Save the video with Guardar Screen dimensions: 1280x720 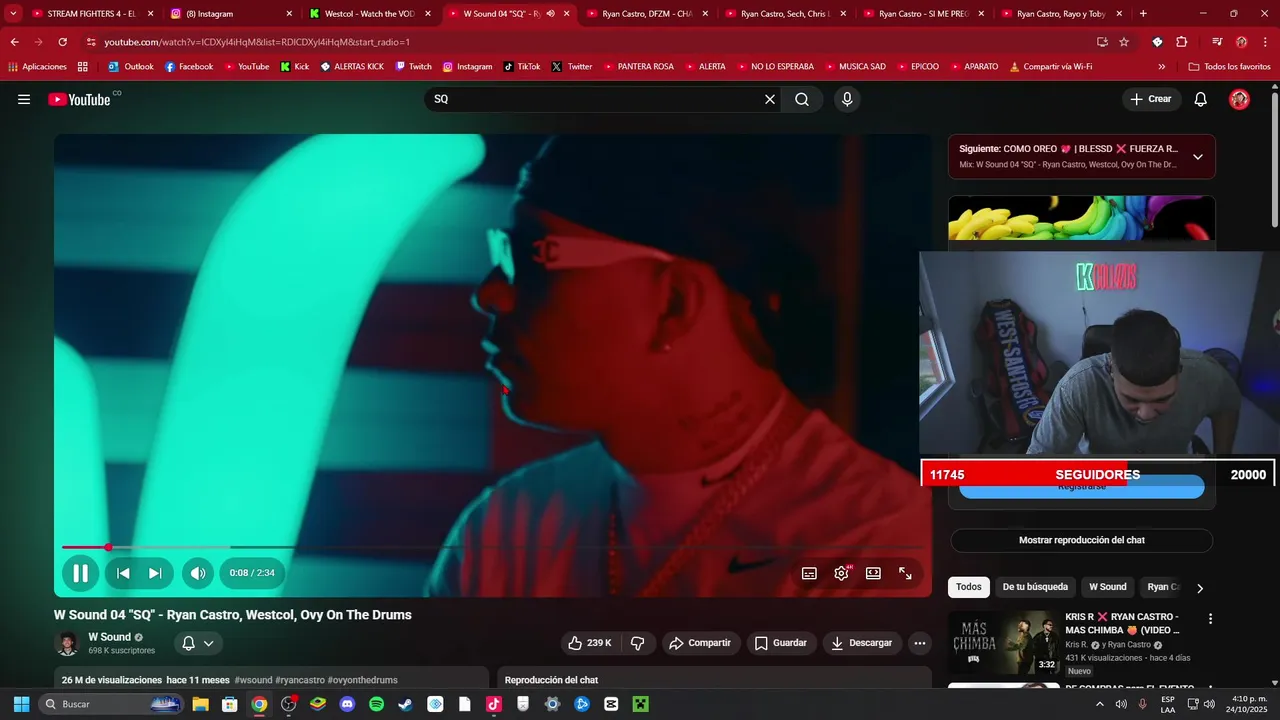click(x=780, y=643)
